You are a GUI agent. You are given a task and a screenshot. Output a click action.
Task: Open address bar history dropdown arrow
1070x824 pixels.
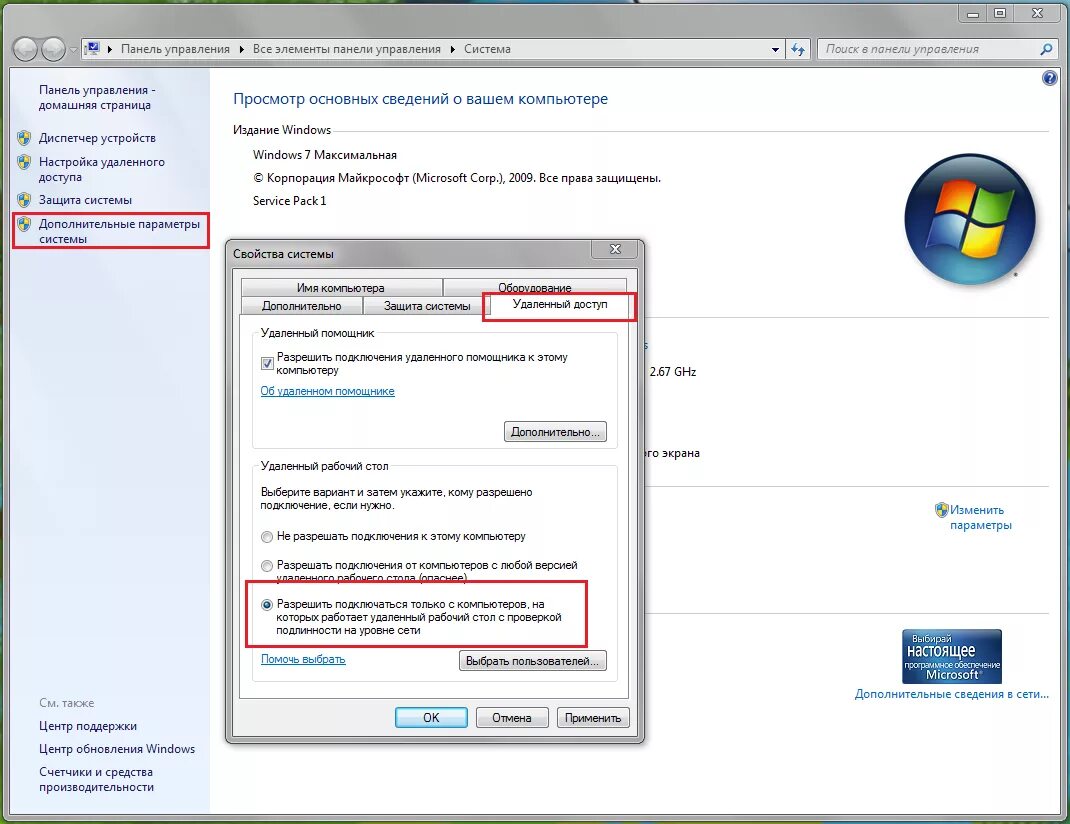(775, 49)
